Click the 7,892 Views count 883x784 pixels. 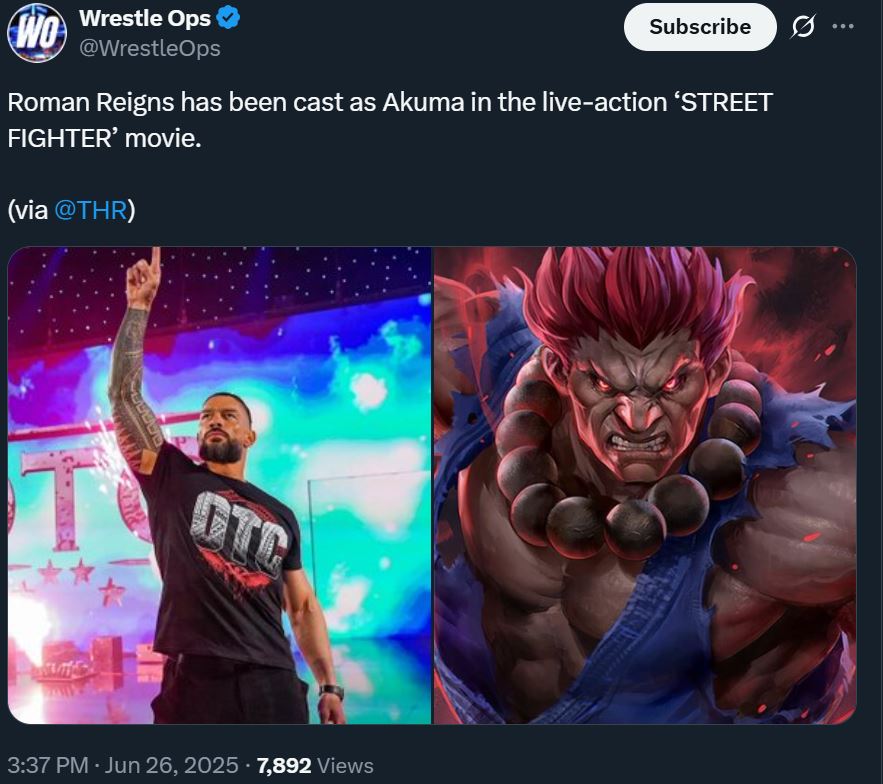click(315, 766)
